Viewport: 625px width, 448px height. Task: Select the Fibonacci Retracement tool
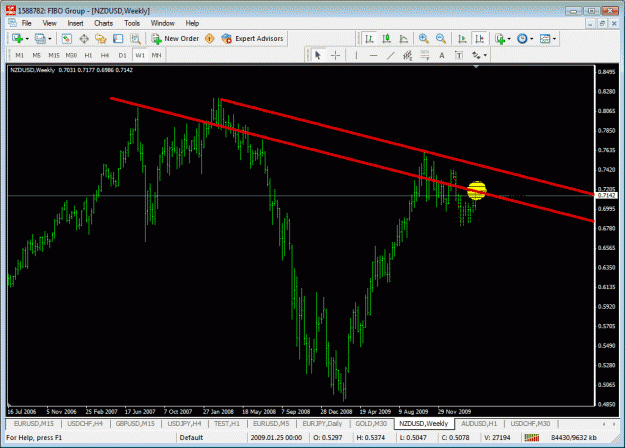click(x=425, y=55)
